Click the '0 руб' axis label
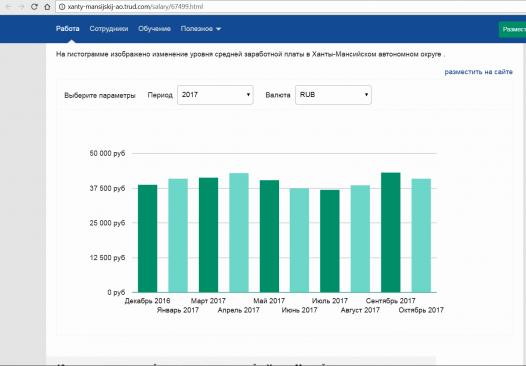This screenshot has height=366, width=526. (x=116, y=293)
